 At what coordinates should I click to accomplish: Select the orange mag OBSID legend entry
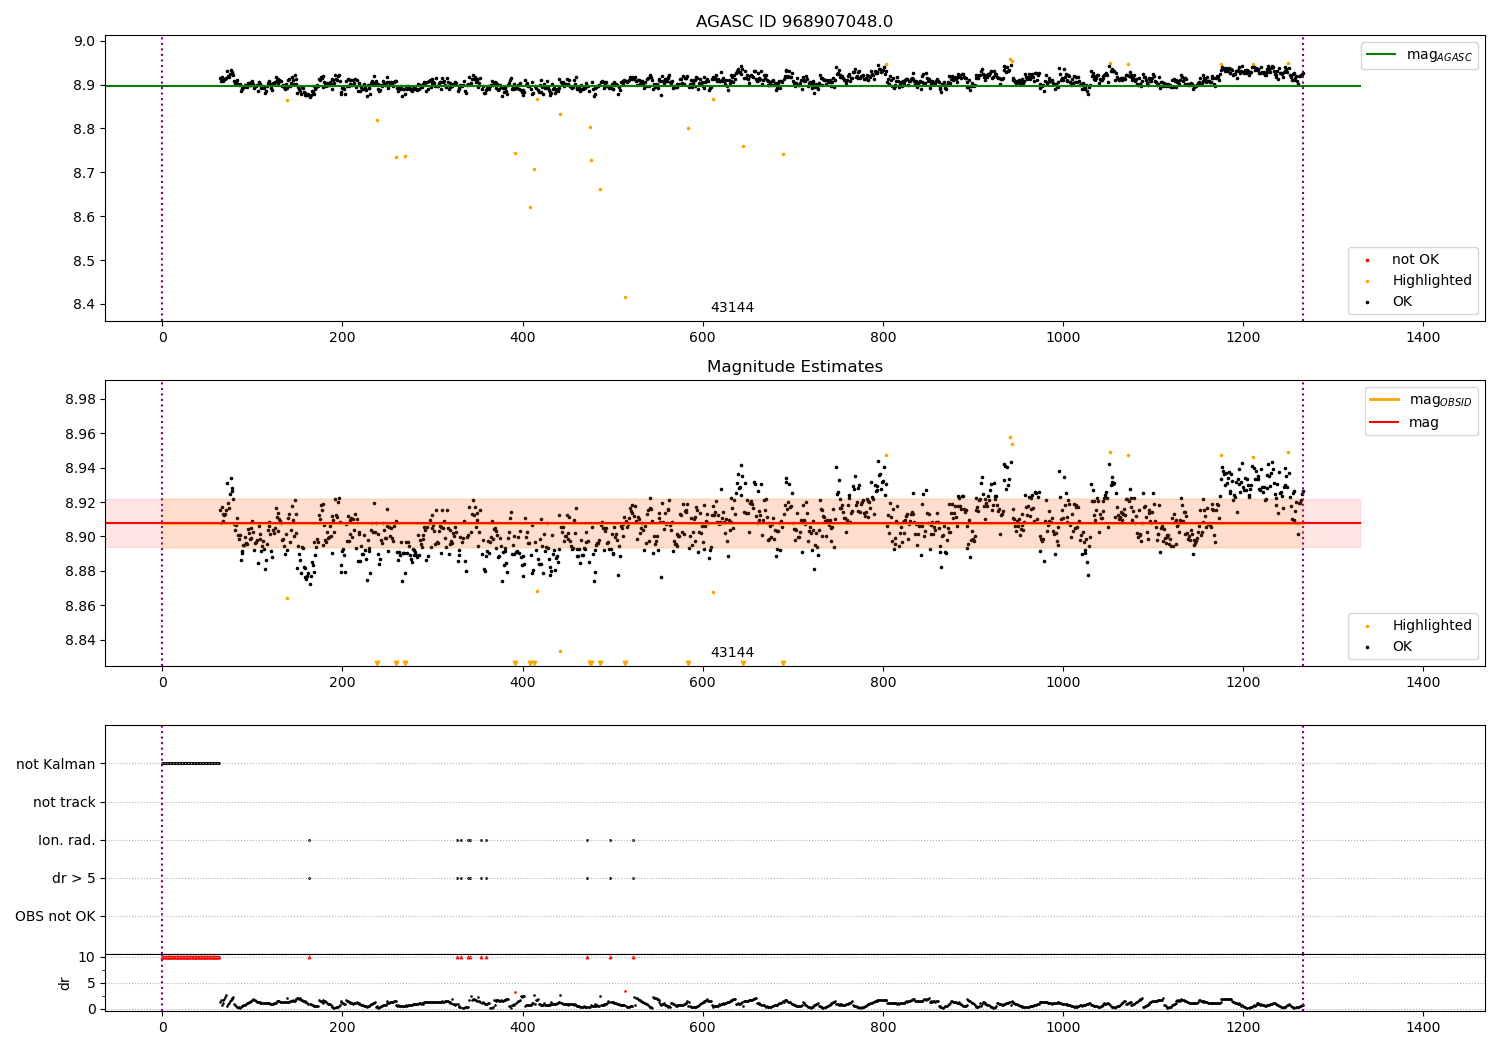[1421, 400]
